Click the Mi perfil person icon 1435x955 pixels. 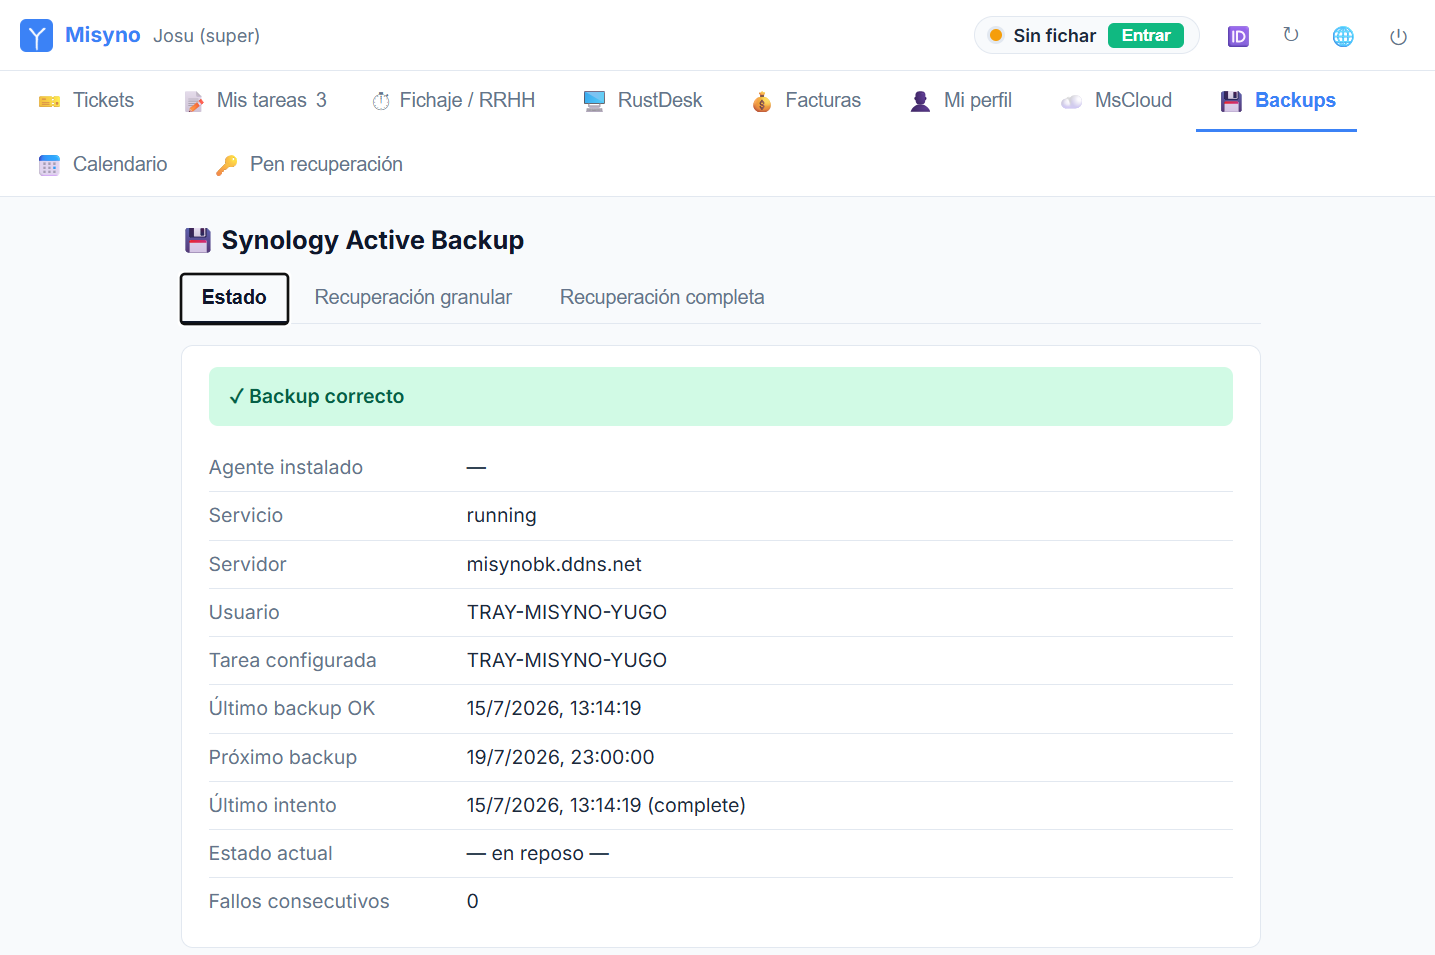pos(920,101)
